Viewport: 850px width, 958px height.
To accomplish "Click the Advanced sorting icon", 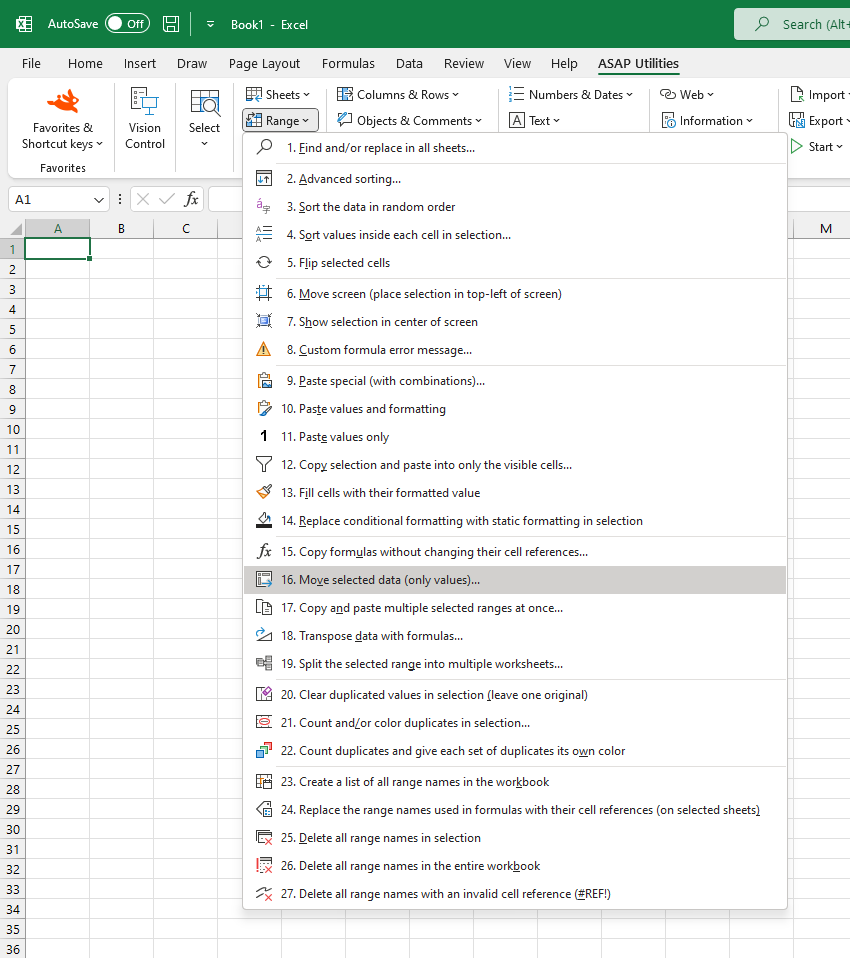I will click(263, 178).
